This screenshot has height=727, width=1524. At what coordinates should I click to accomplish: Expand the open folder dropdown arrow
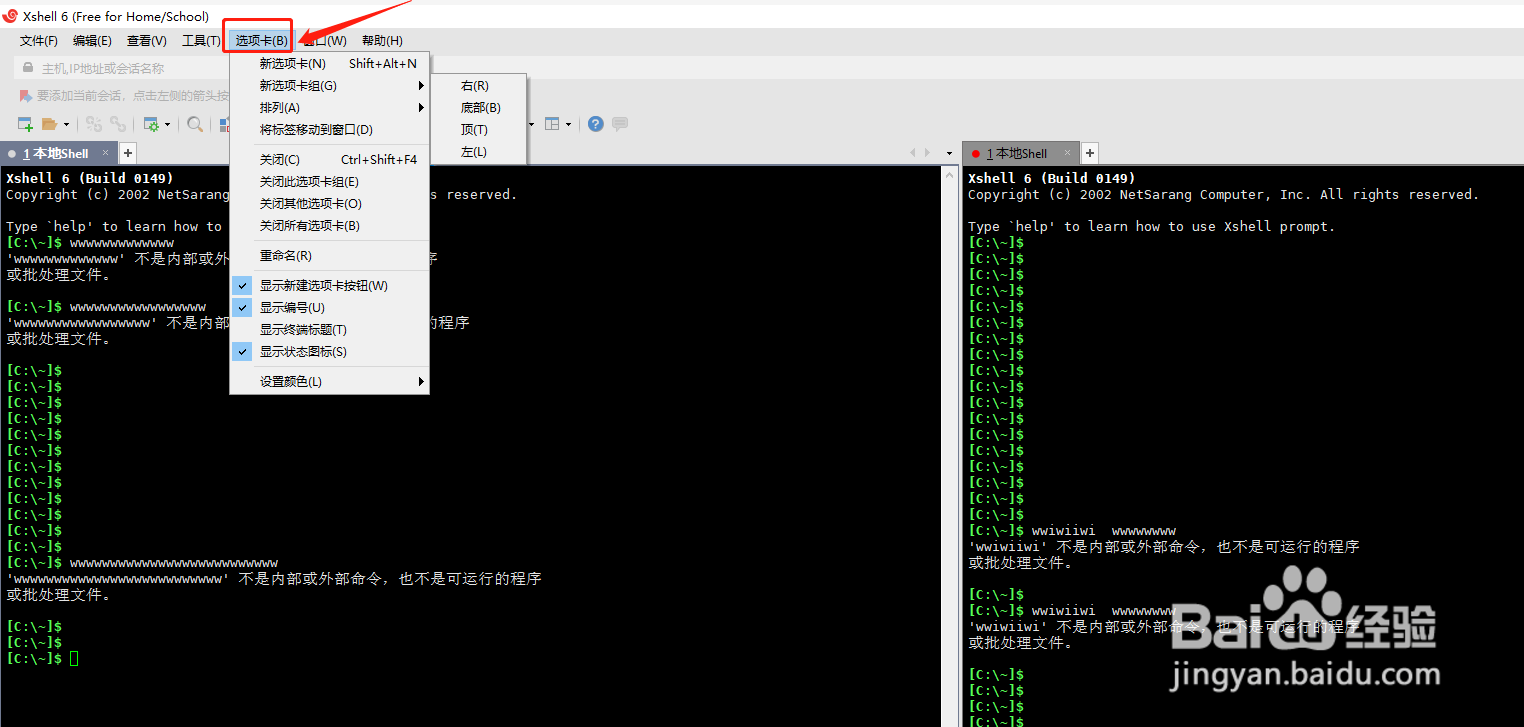pyautogui.click(x=66, y=125)
